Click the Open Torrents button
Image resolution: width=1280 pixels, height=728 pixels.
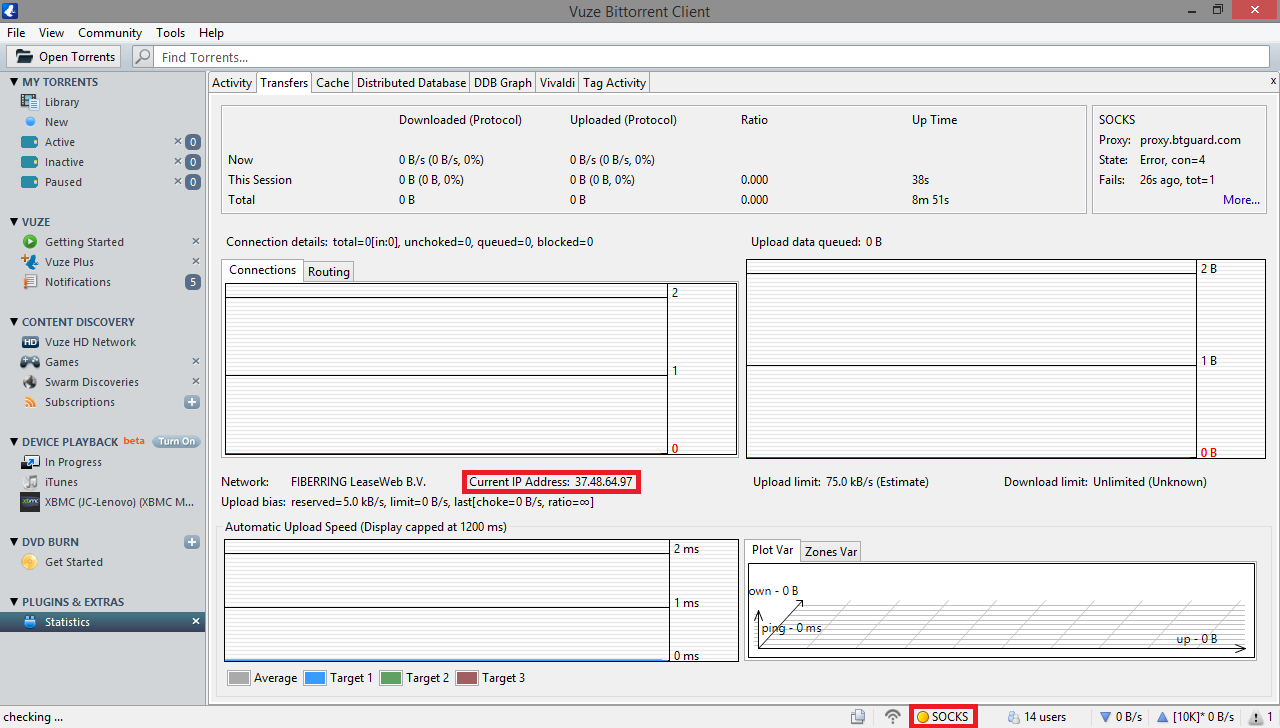pyautogui.click(x=65, y=57)
